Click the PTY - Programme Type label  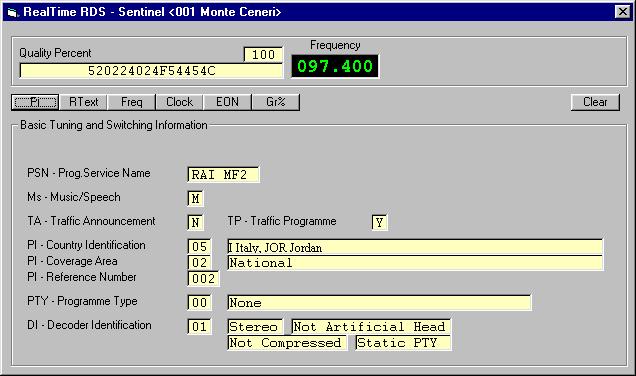point(82,301)
